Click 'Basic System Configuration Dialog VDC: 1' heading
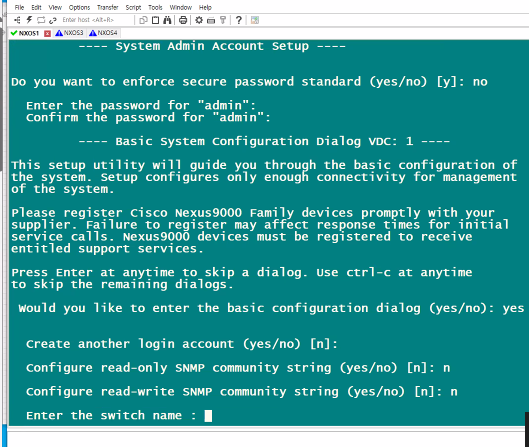 coord(264,141)
